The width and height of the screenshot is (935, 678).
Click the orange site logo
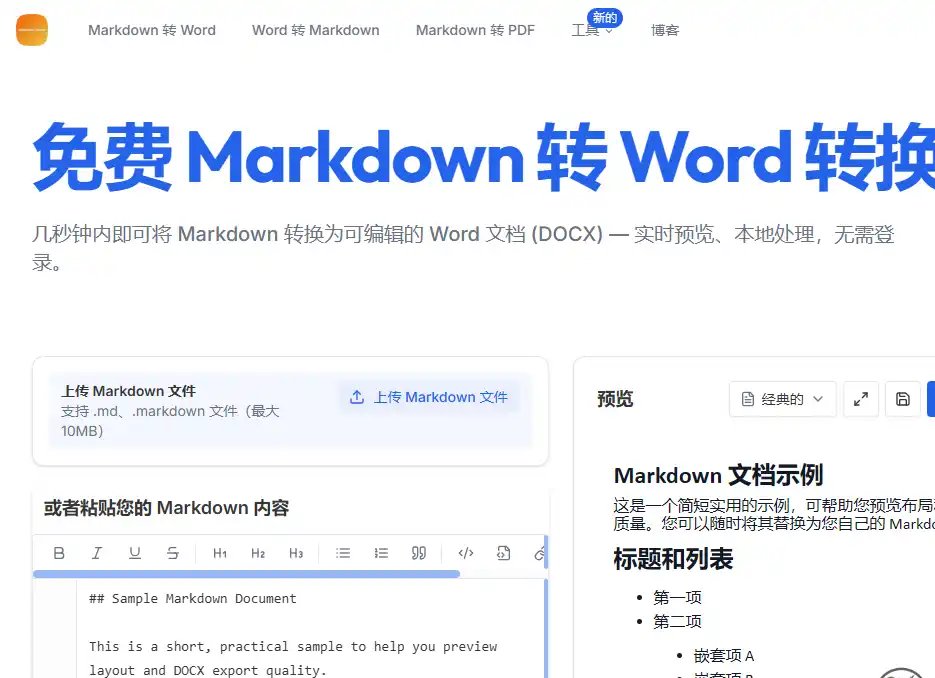(x=32, y=30)
